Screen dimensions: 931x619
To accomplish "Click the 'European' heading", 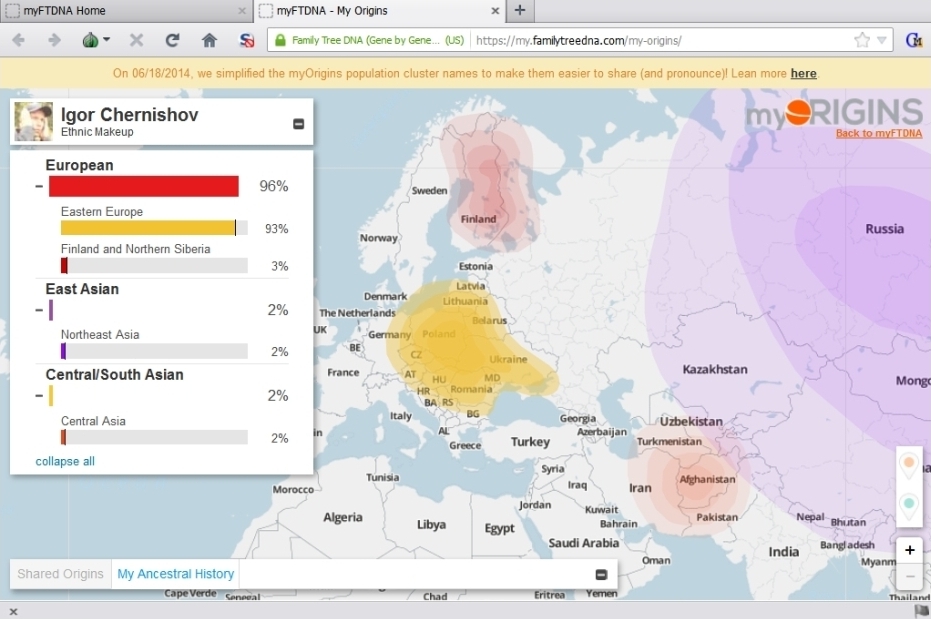I will [x=79, y=166].
